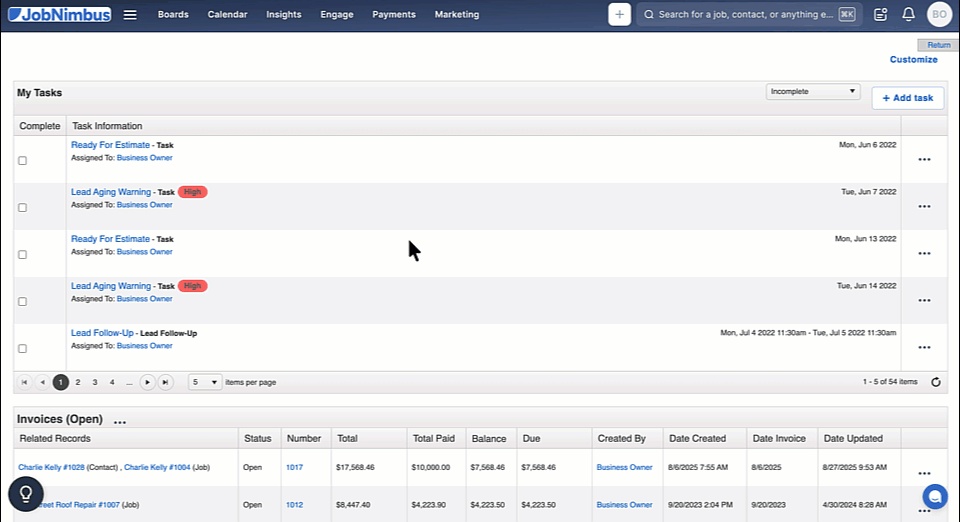Mark Lead Follow-Up task complete

(x=23, y=349)
